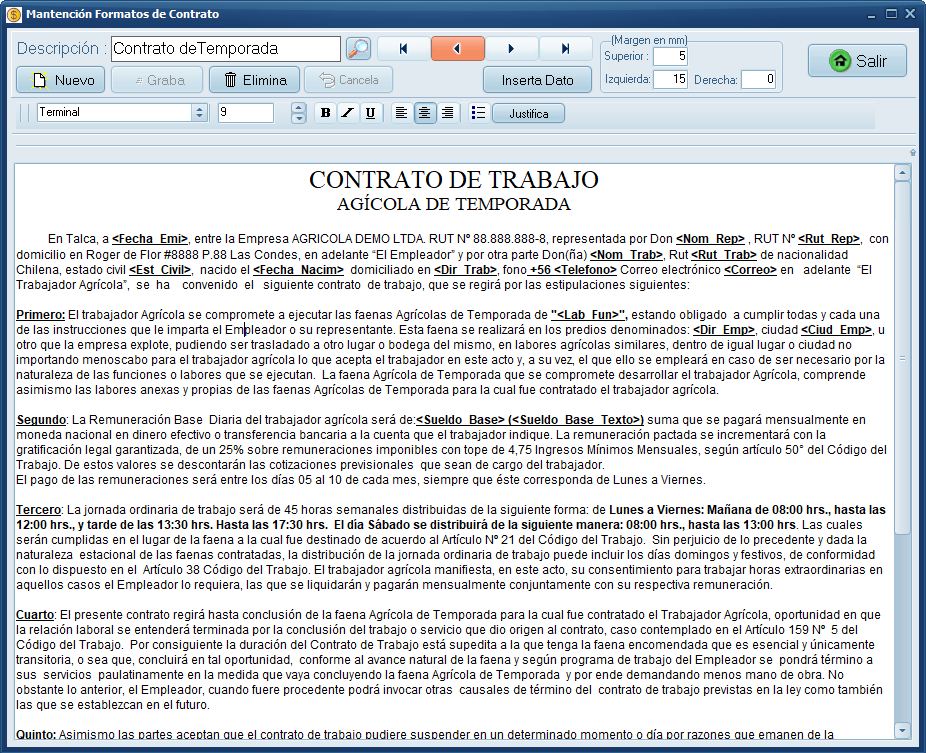The image size is (926, 753).
Task: Click the application icon in title bar
Action: 14,14
